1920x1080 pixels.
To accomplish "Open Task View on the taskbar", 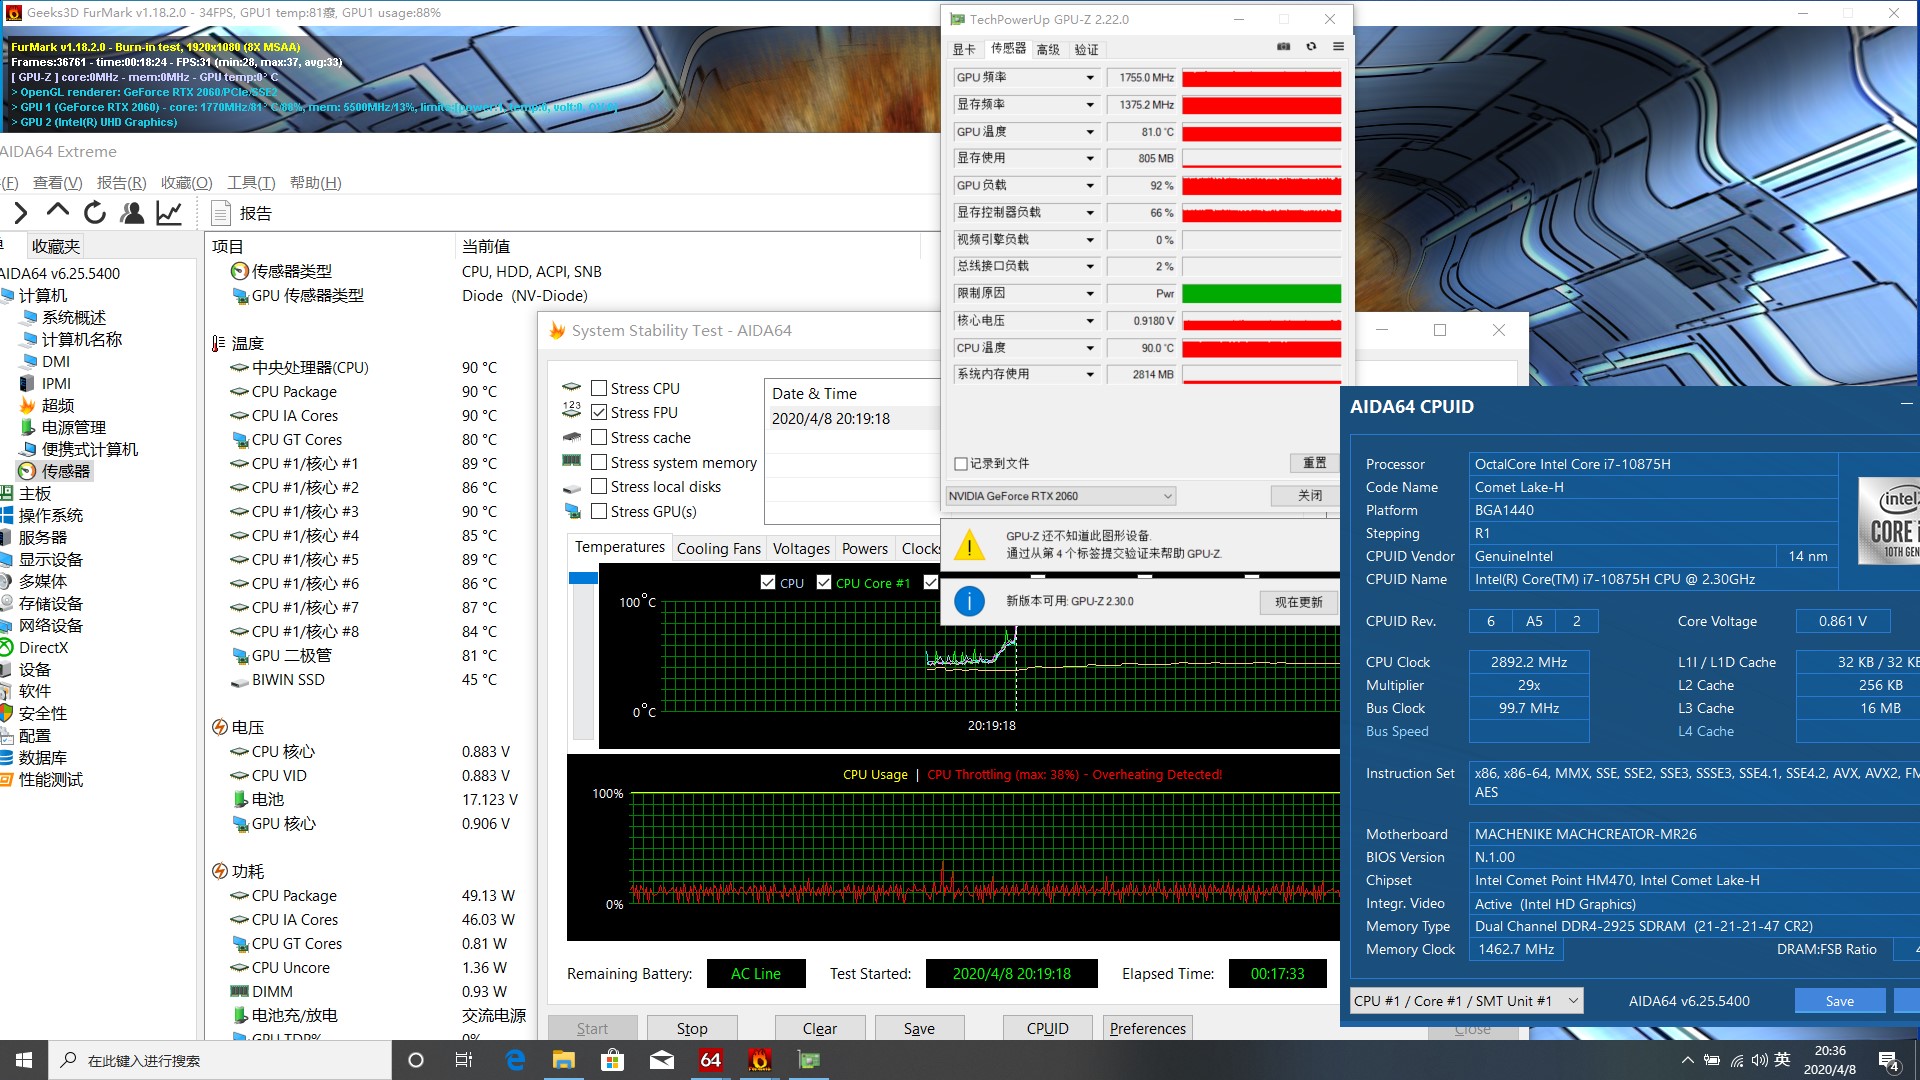I will tap(464, 1060).
